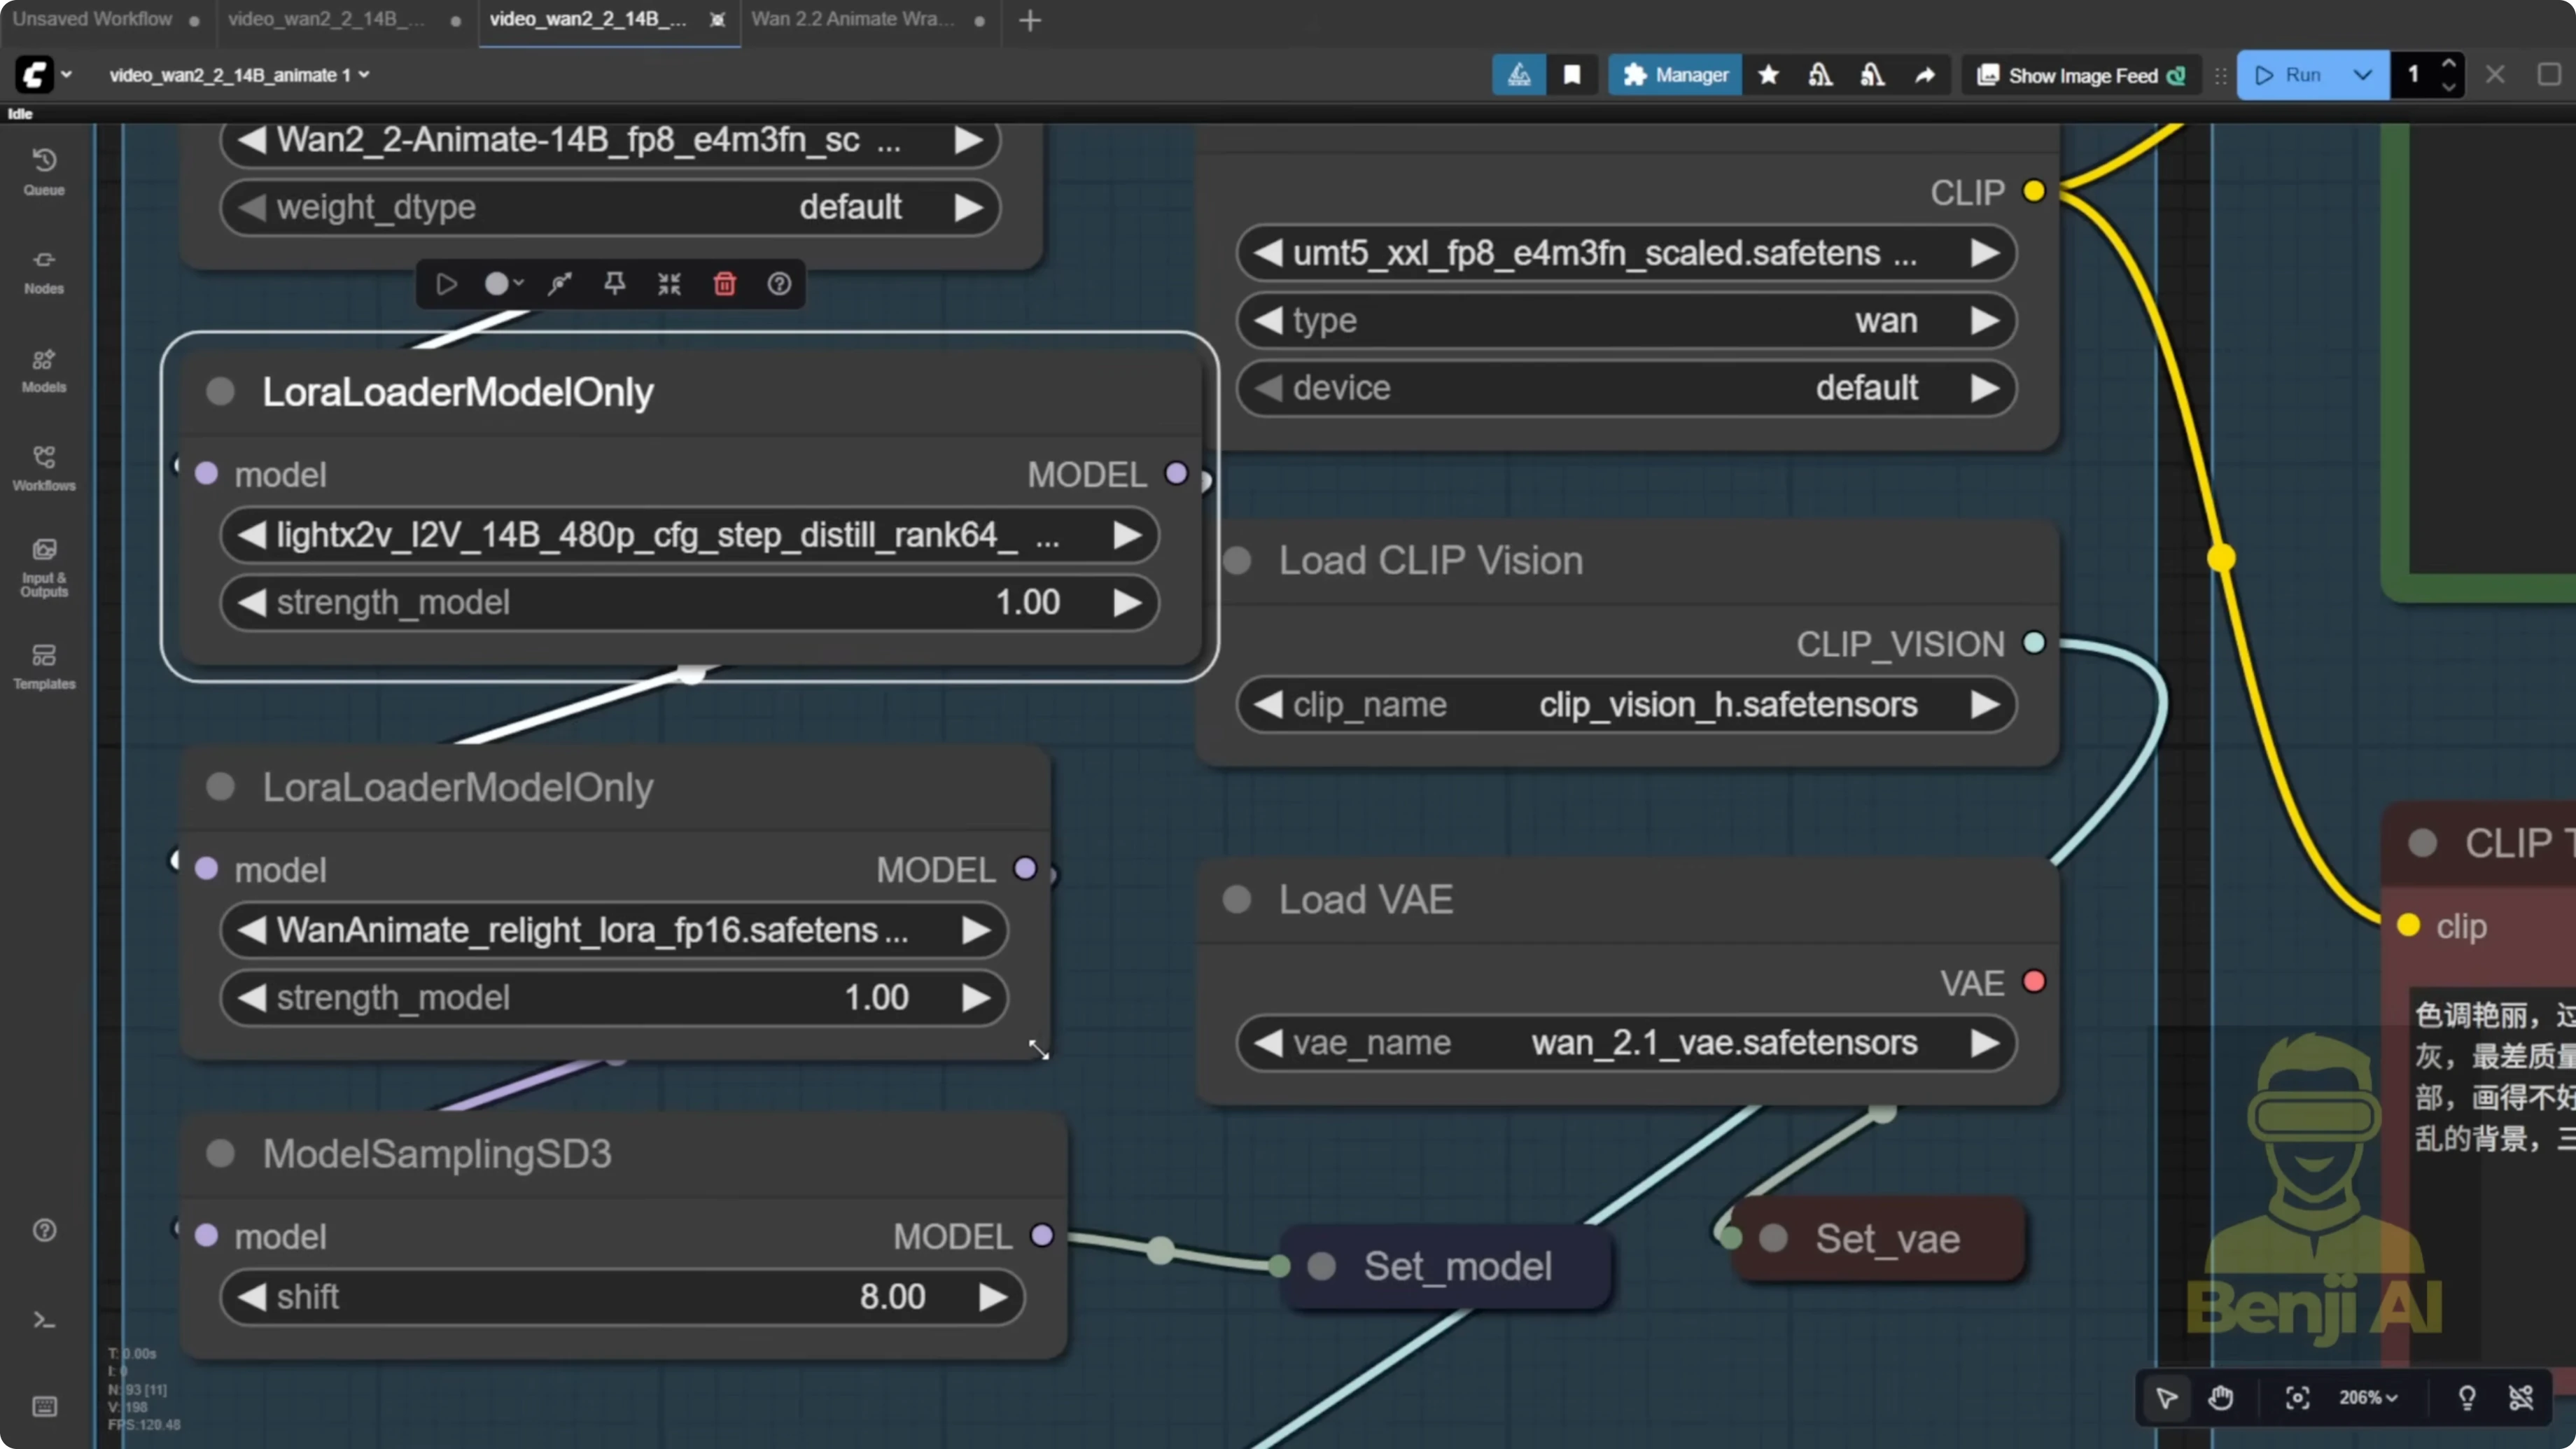
Task: Collapse the node using the minimize arrows icon
Action: [668, 284]
